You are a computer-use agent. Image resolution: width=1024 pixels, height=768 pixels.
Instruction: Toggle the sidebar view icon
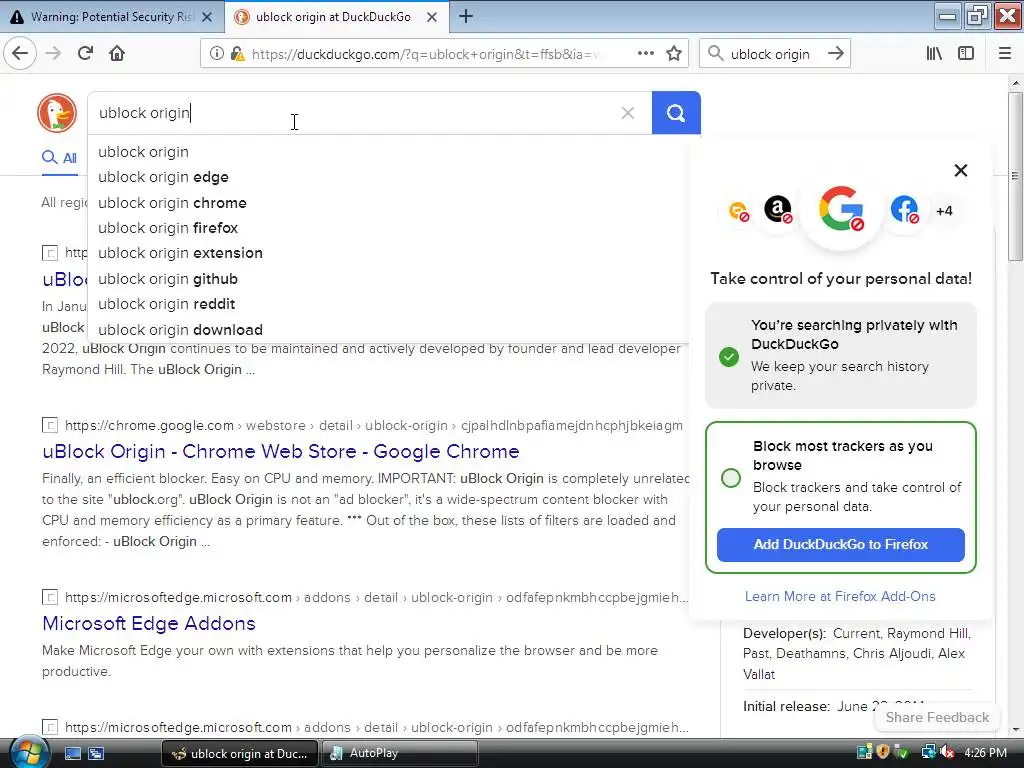coord(966,54)
